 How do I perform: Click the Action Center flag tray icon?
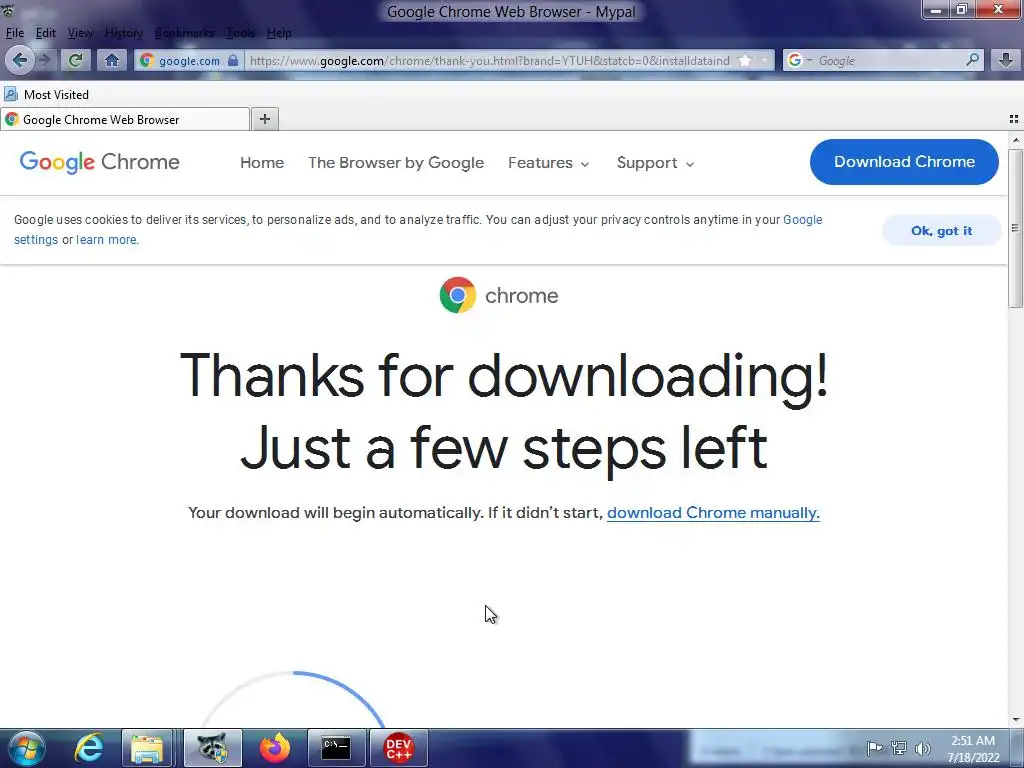pyautogui.click(x=874, y=748)
